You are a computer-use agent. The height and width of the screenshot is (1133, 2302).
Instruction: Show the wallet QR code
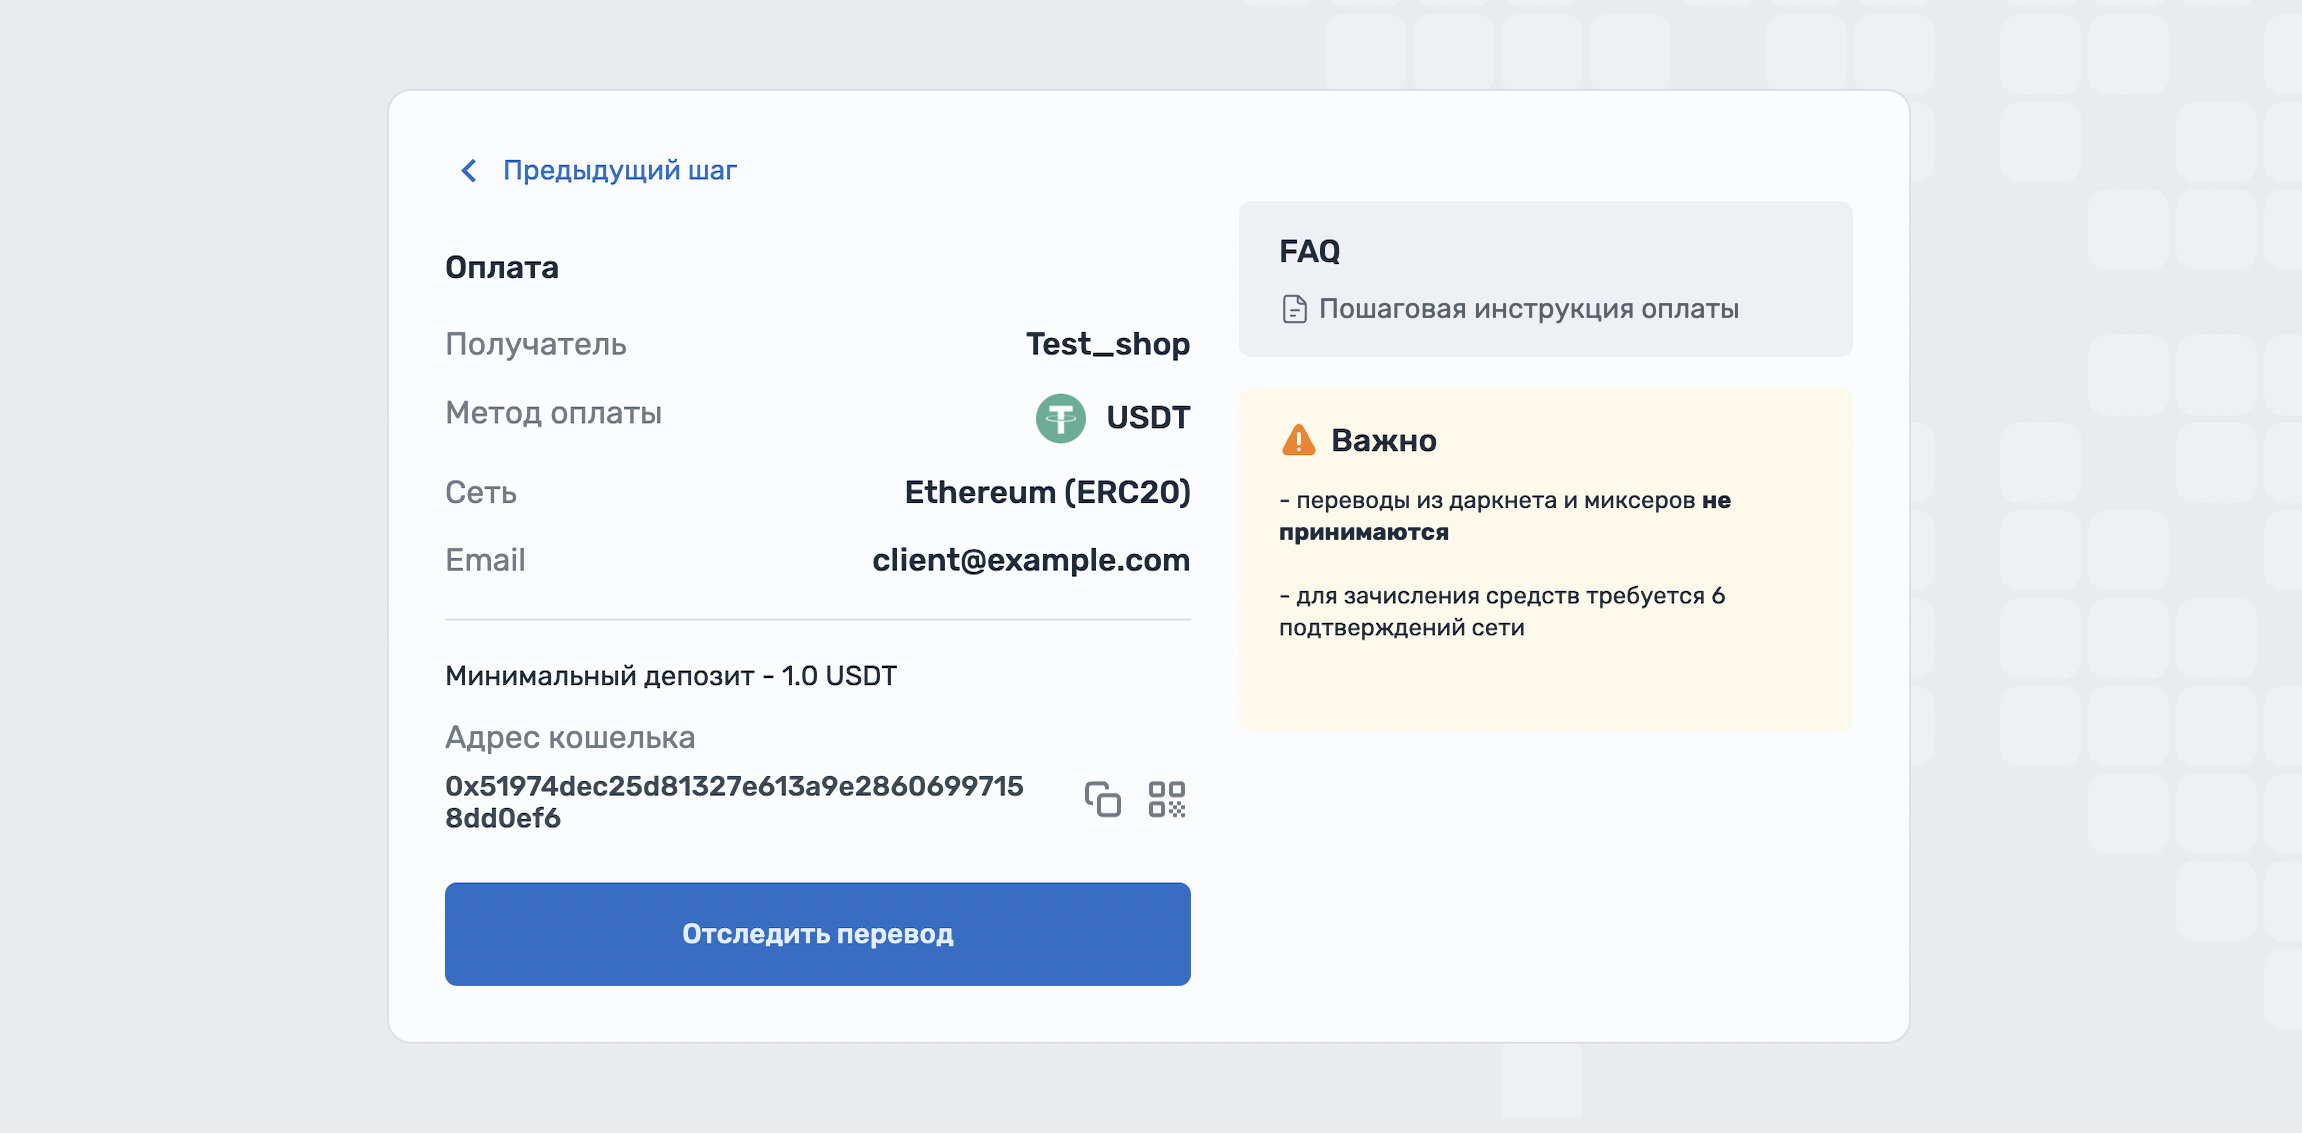click(1166, 800)
